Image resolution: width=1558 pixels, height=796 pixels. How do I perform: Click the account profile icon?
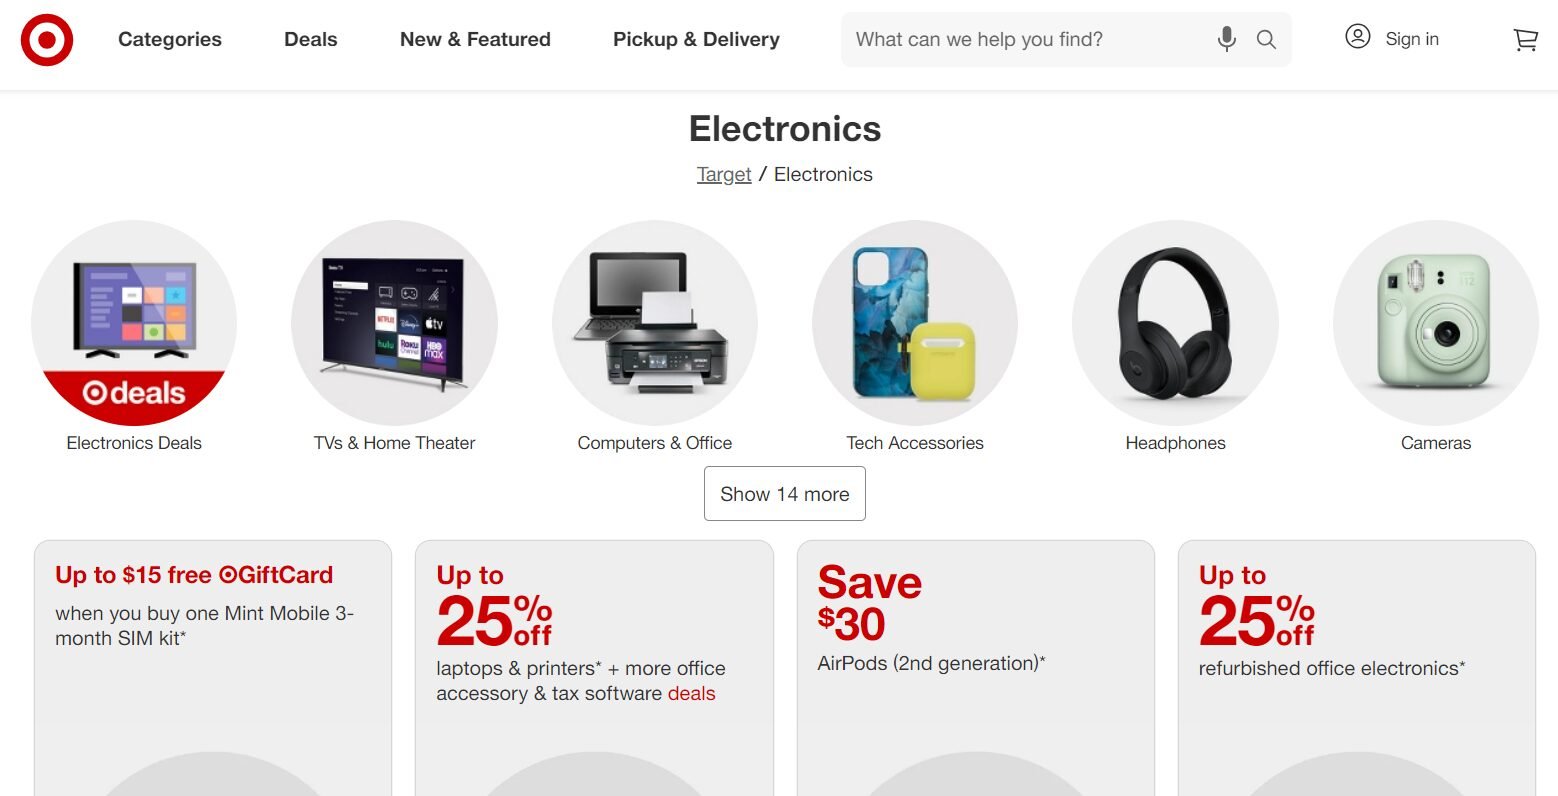point(1358,37)
